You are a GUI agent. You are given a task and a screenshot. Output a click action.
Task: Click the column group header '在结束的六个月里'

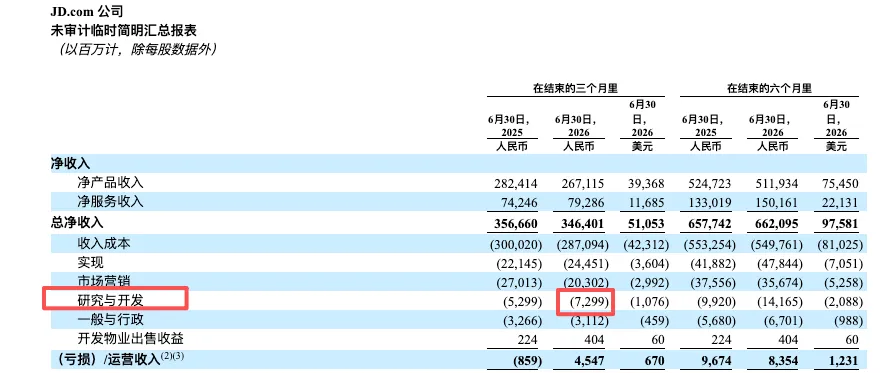pos(769,88)
